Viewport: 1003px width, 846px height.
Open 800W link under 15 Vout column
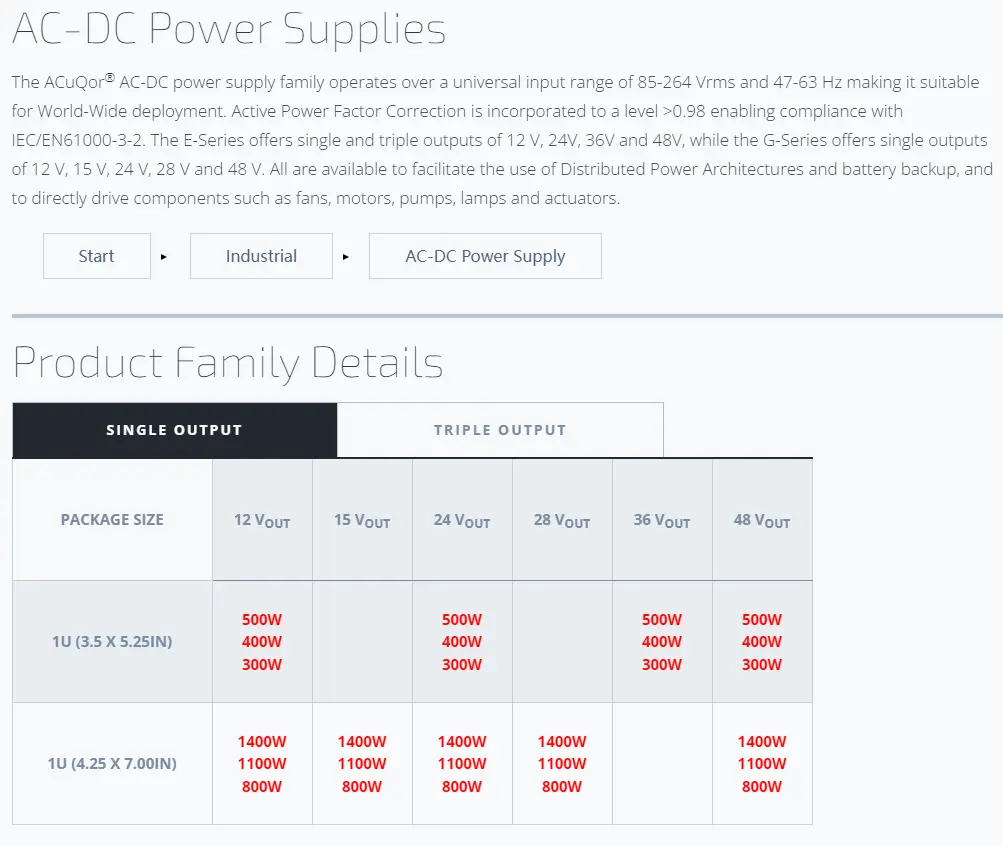(362, 787)
